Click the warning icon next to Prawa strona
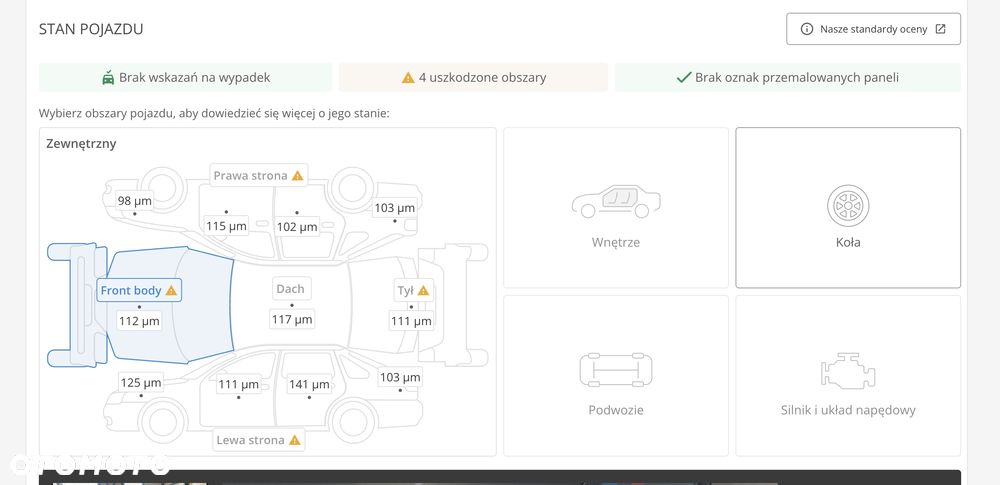 pyautogui.click(x=297, y=175)
